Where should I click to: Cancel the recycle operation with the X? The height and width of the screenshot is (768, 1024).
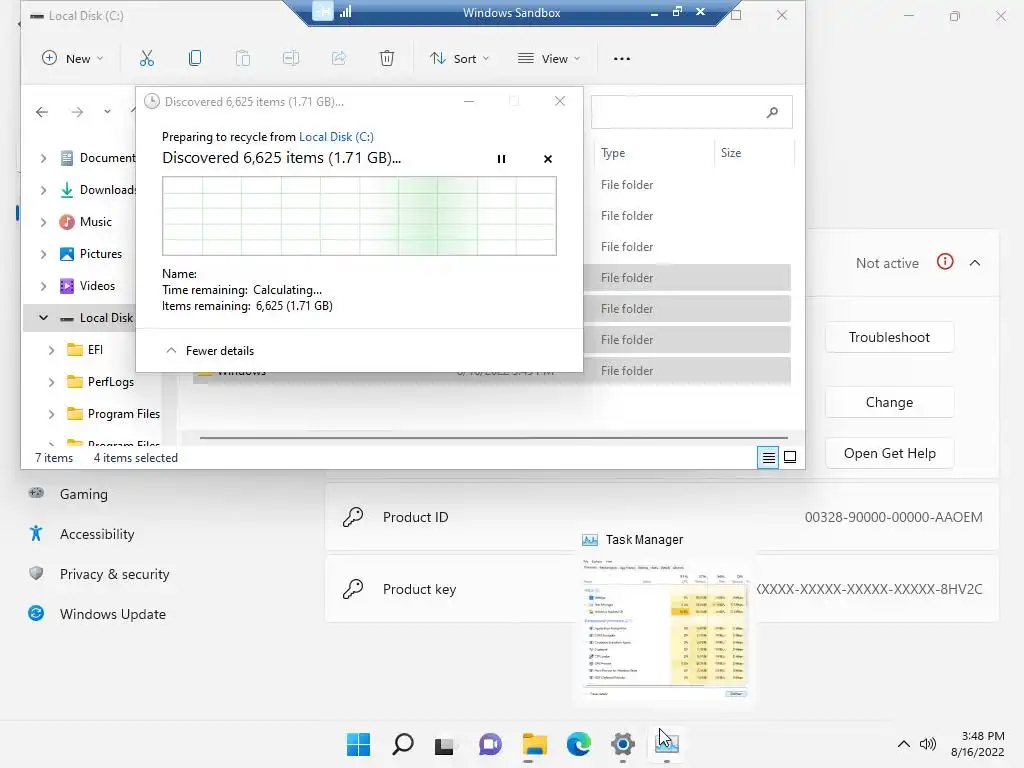tap(548, 159)
